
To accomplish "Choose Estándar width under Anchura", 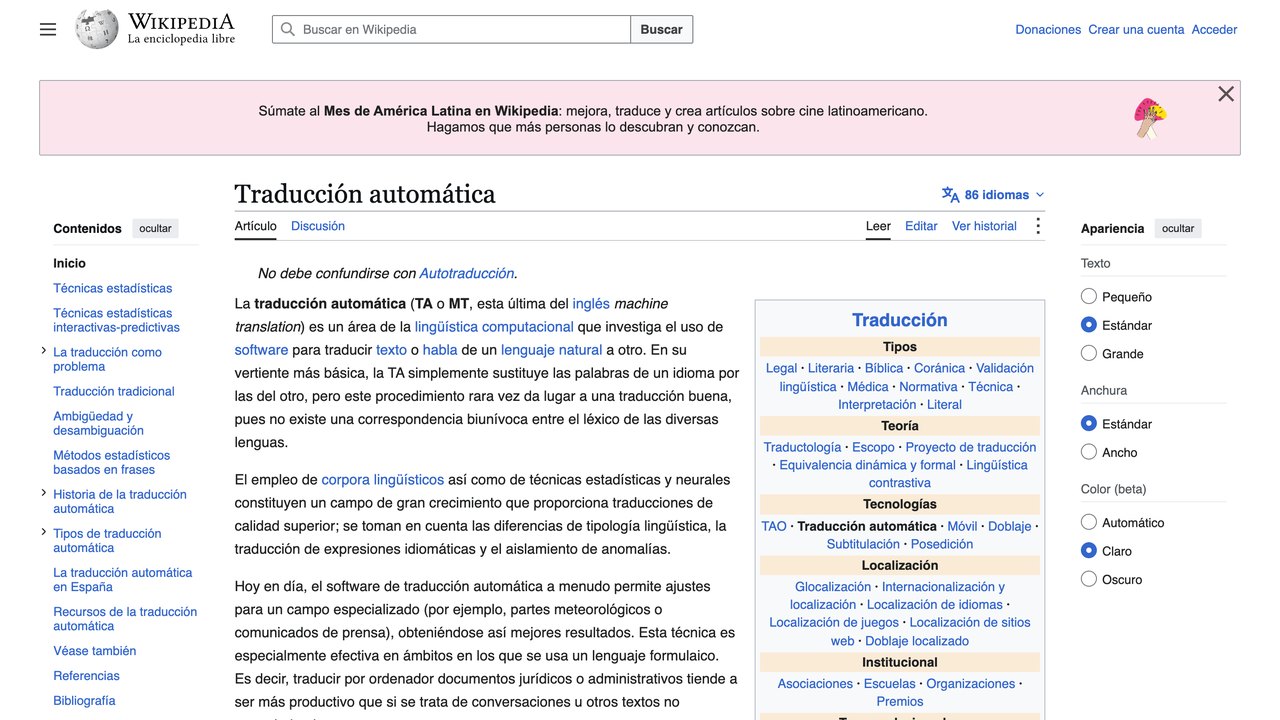I will coord(1089,424).
